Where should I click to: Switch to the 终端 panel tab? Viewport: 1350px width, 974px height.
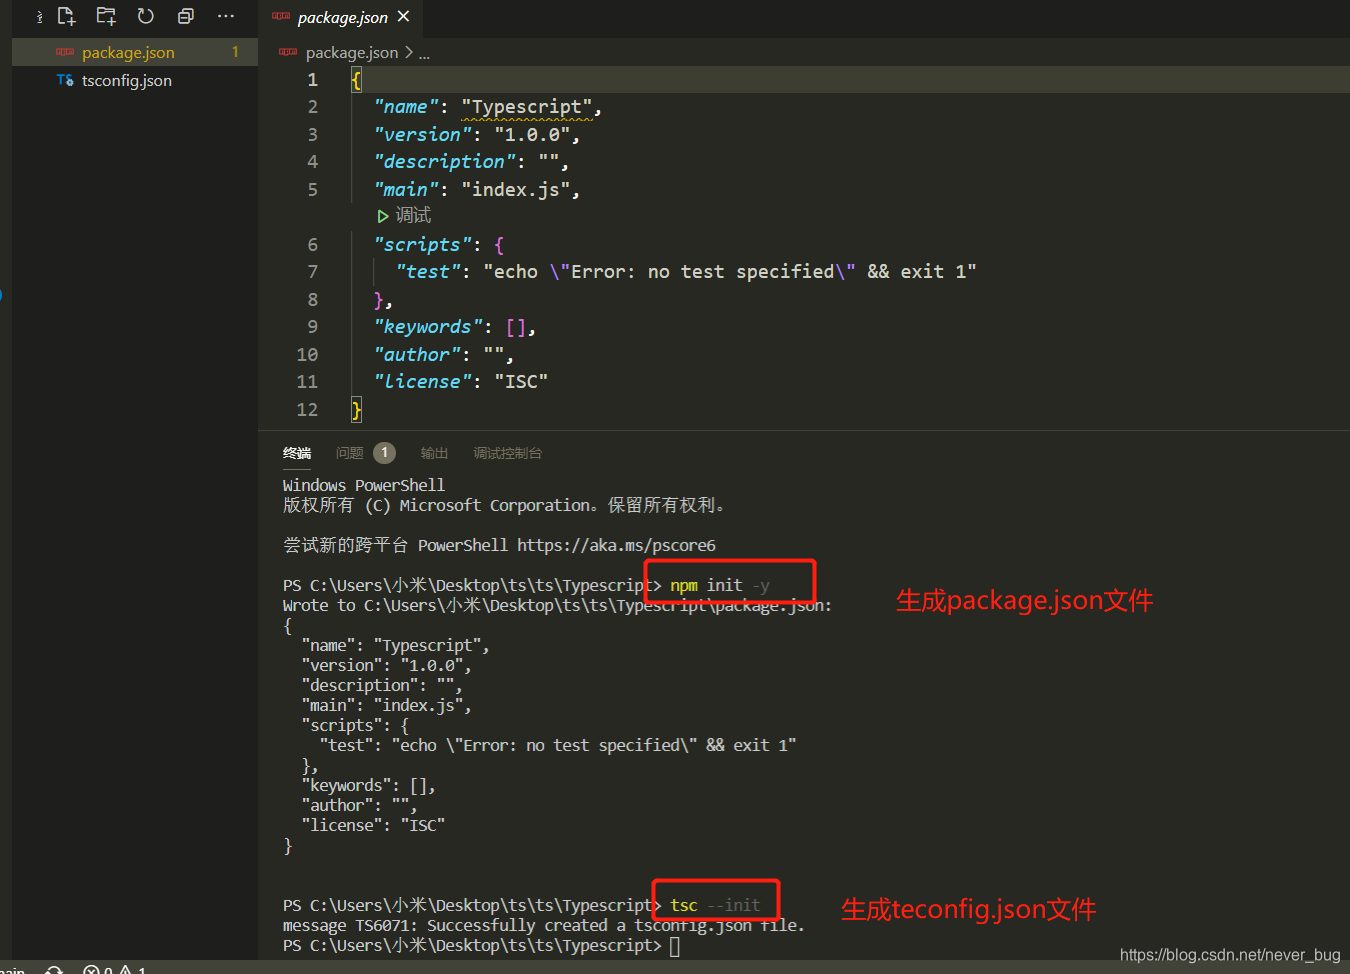point(297,453)
